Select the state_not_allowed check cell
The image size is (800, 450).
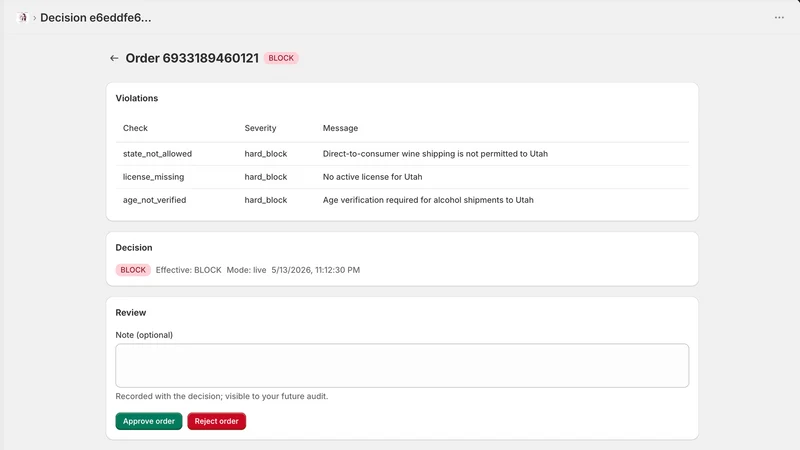157,154
